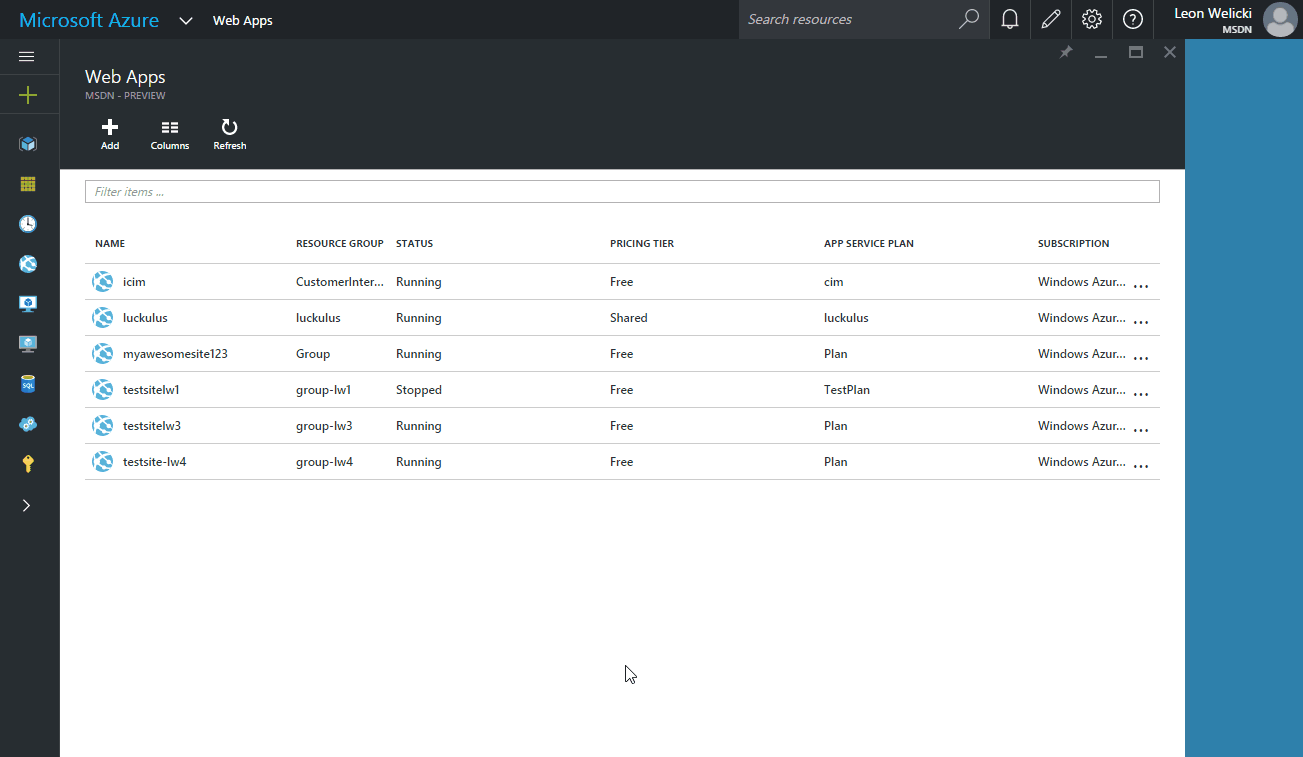Refresh the web apps list
Viewport: 1303px width, 757px height.
pos(229,134)
